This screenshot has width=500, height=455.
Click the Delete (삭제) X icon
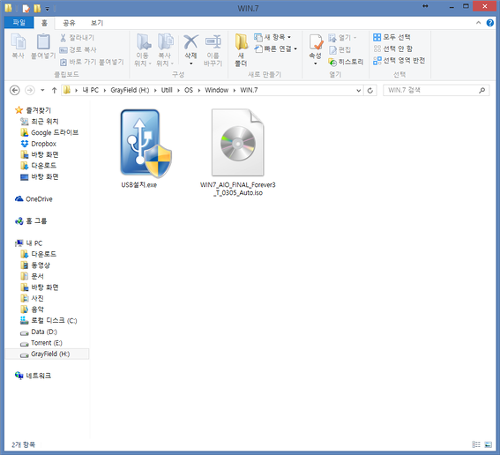pos(191,42)
